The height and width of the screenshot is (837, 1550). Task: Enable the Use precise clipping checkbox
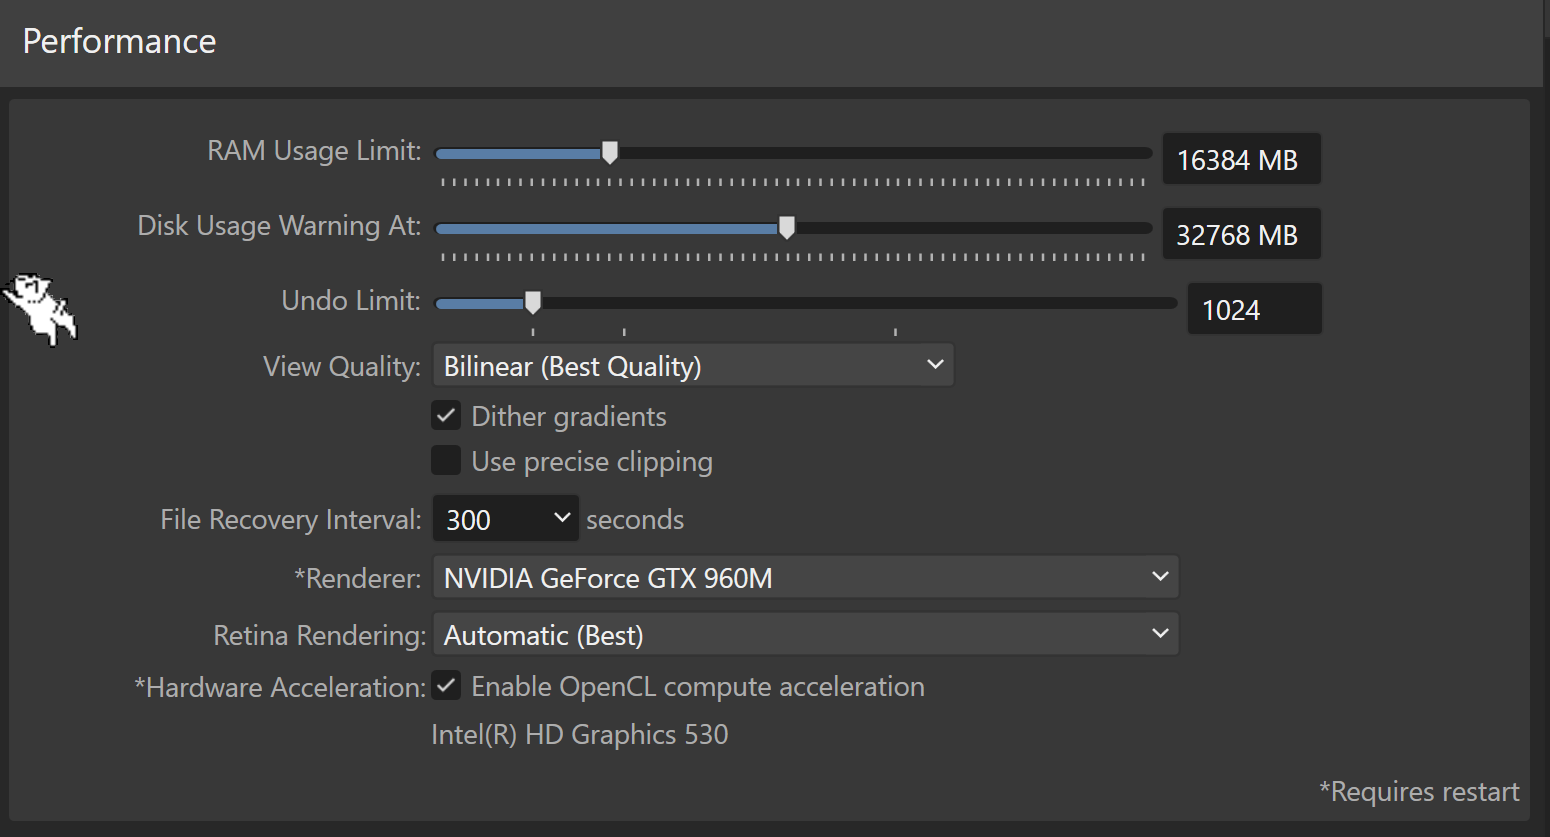[446, 460]
